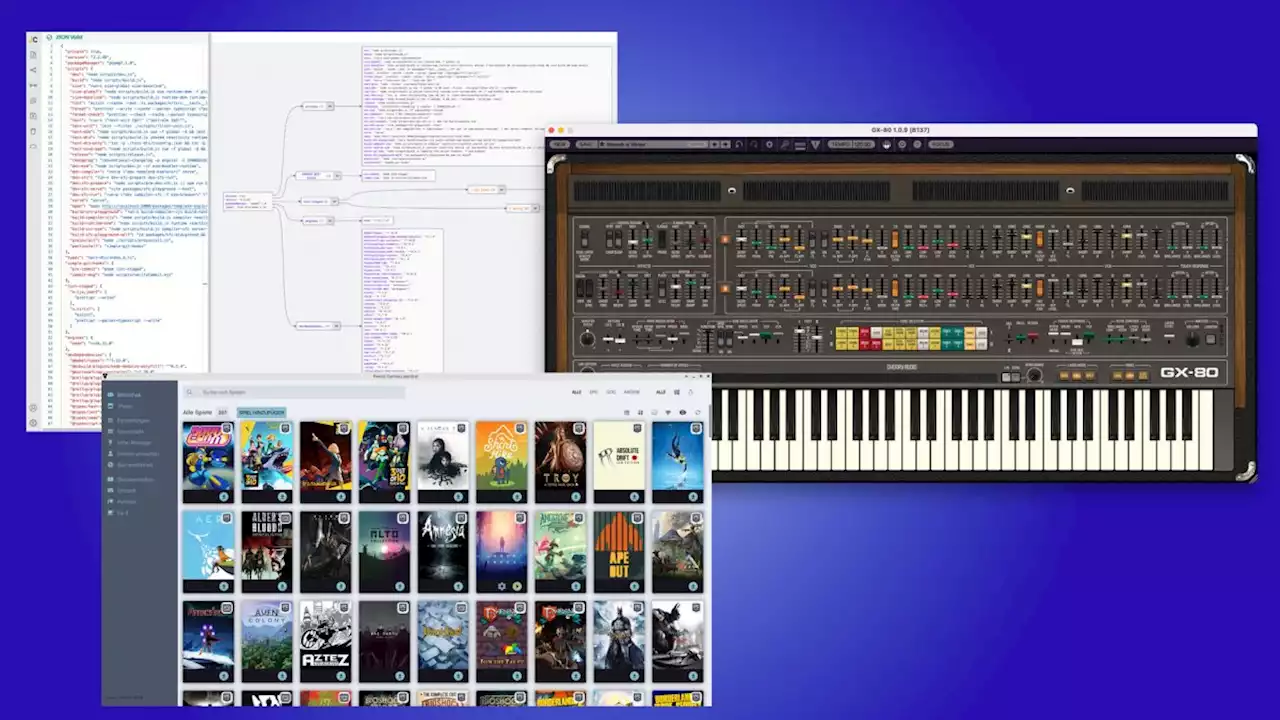Screen dimensions: 1280x720
Task: Click the magnifier icon in GX-80 toolbar
Action: (785, 145)
